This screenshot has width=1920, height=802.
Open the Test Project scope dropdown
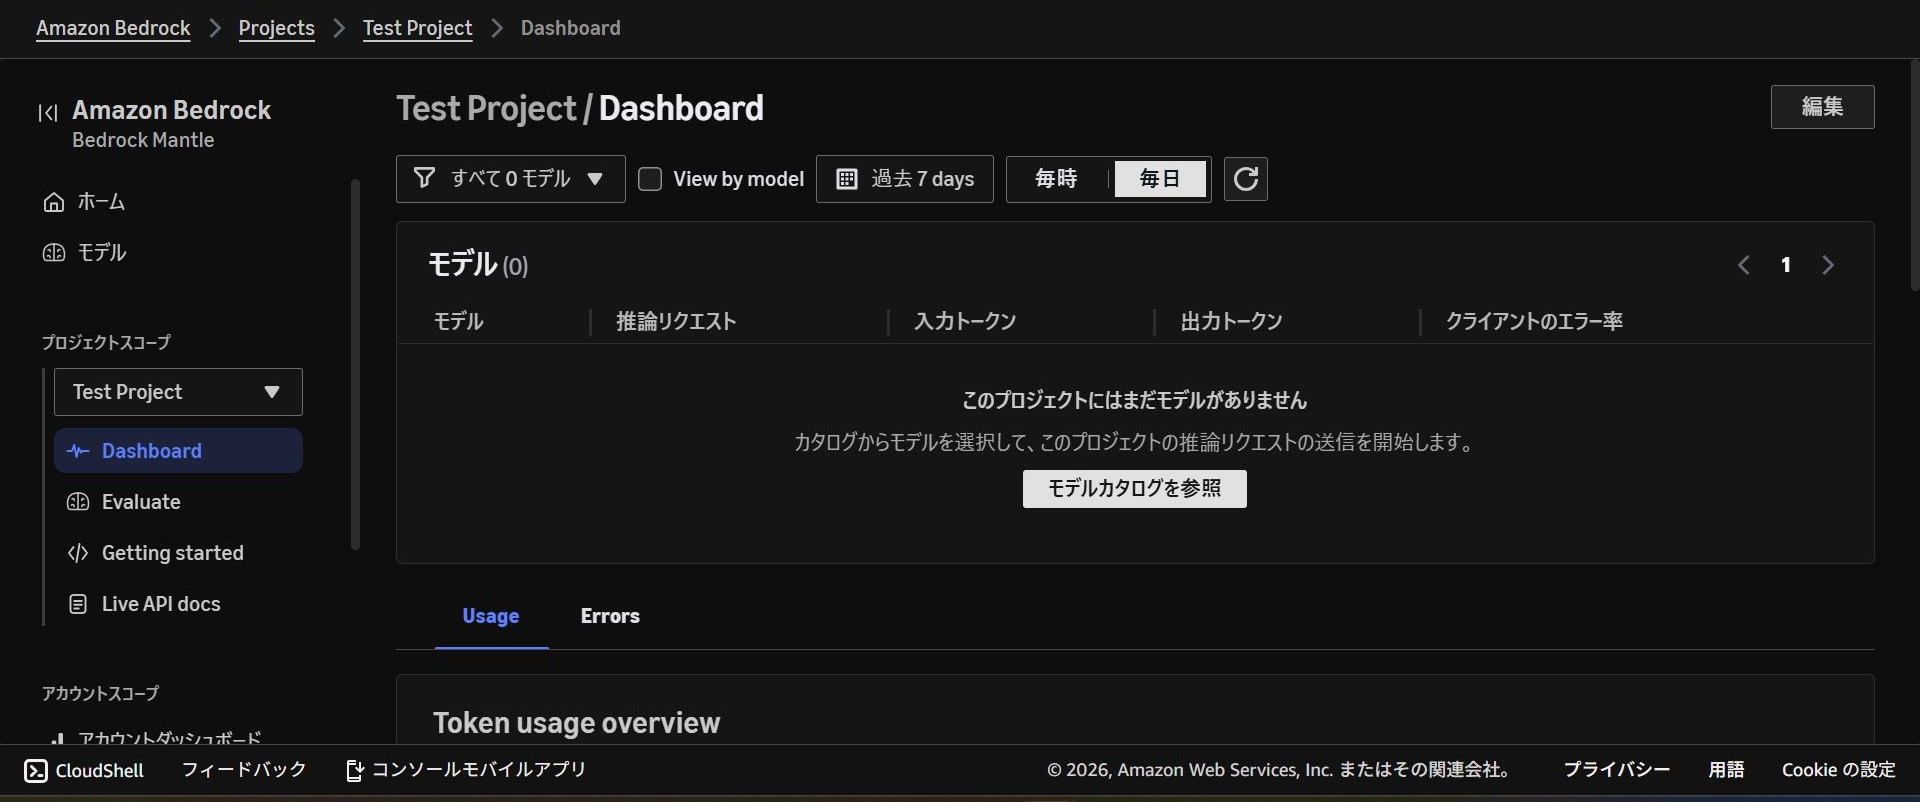pos(178,392)
